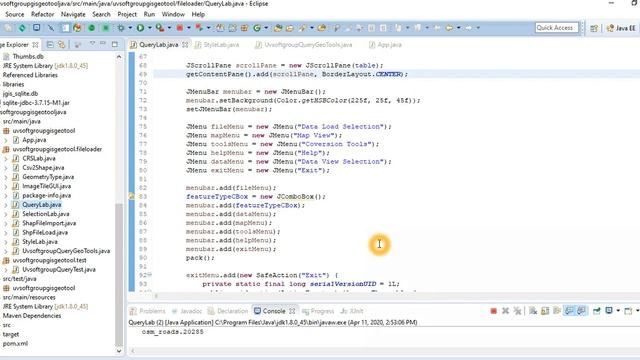Click in the Quick Access field
The width and height of the screenshot is (640, 360).
tap(556, 27)
